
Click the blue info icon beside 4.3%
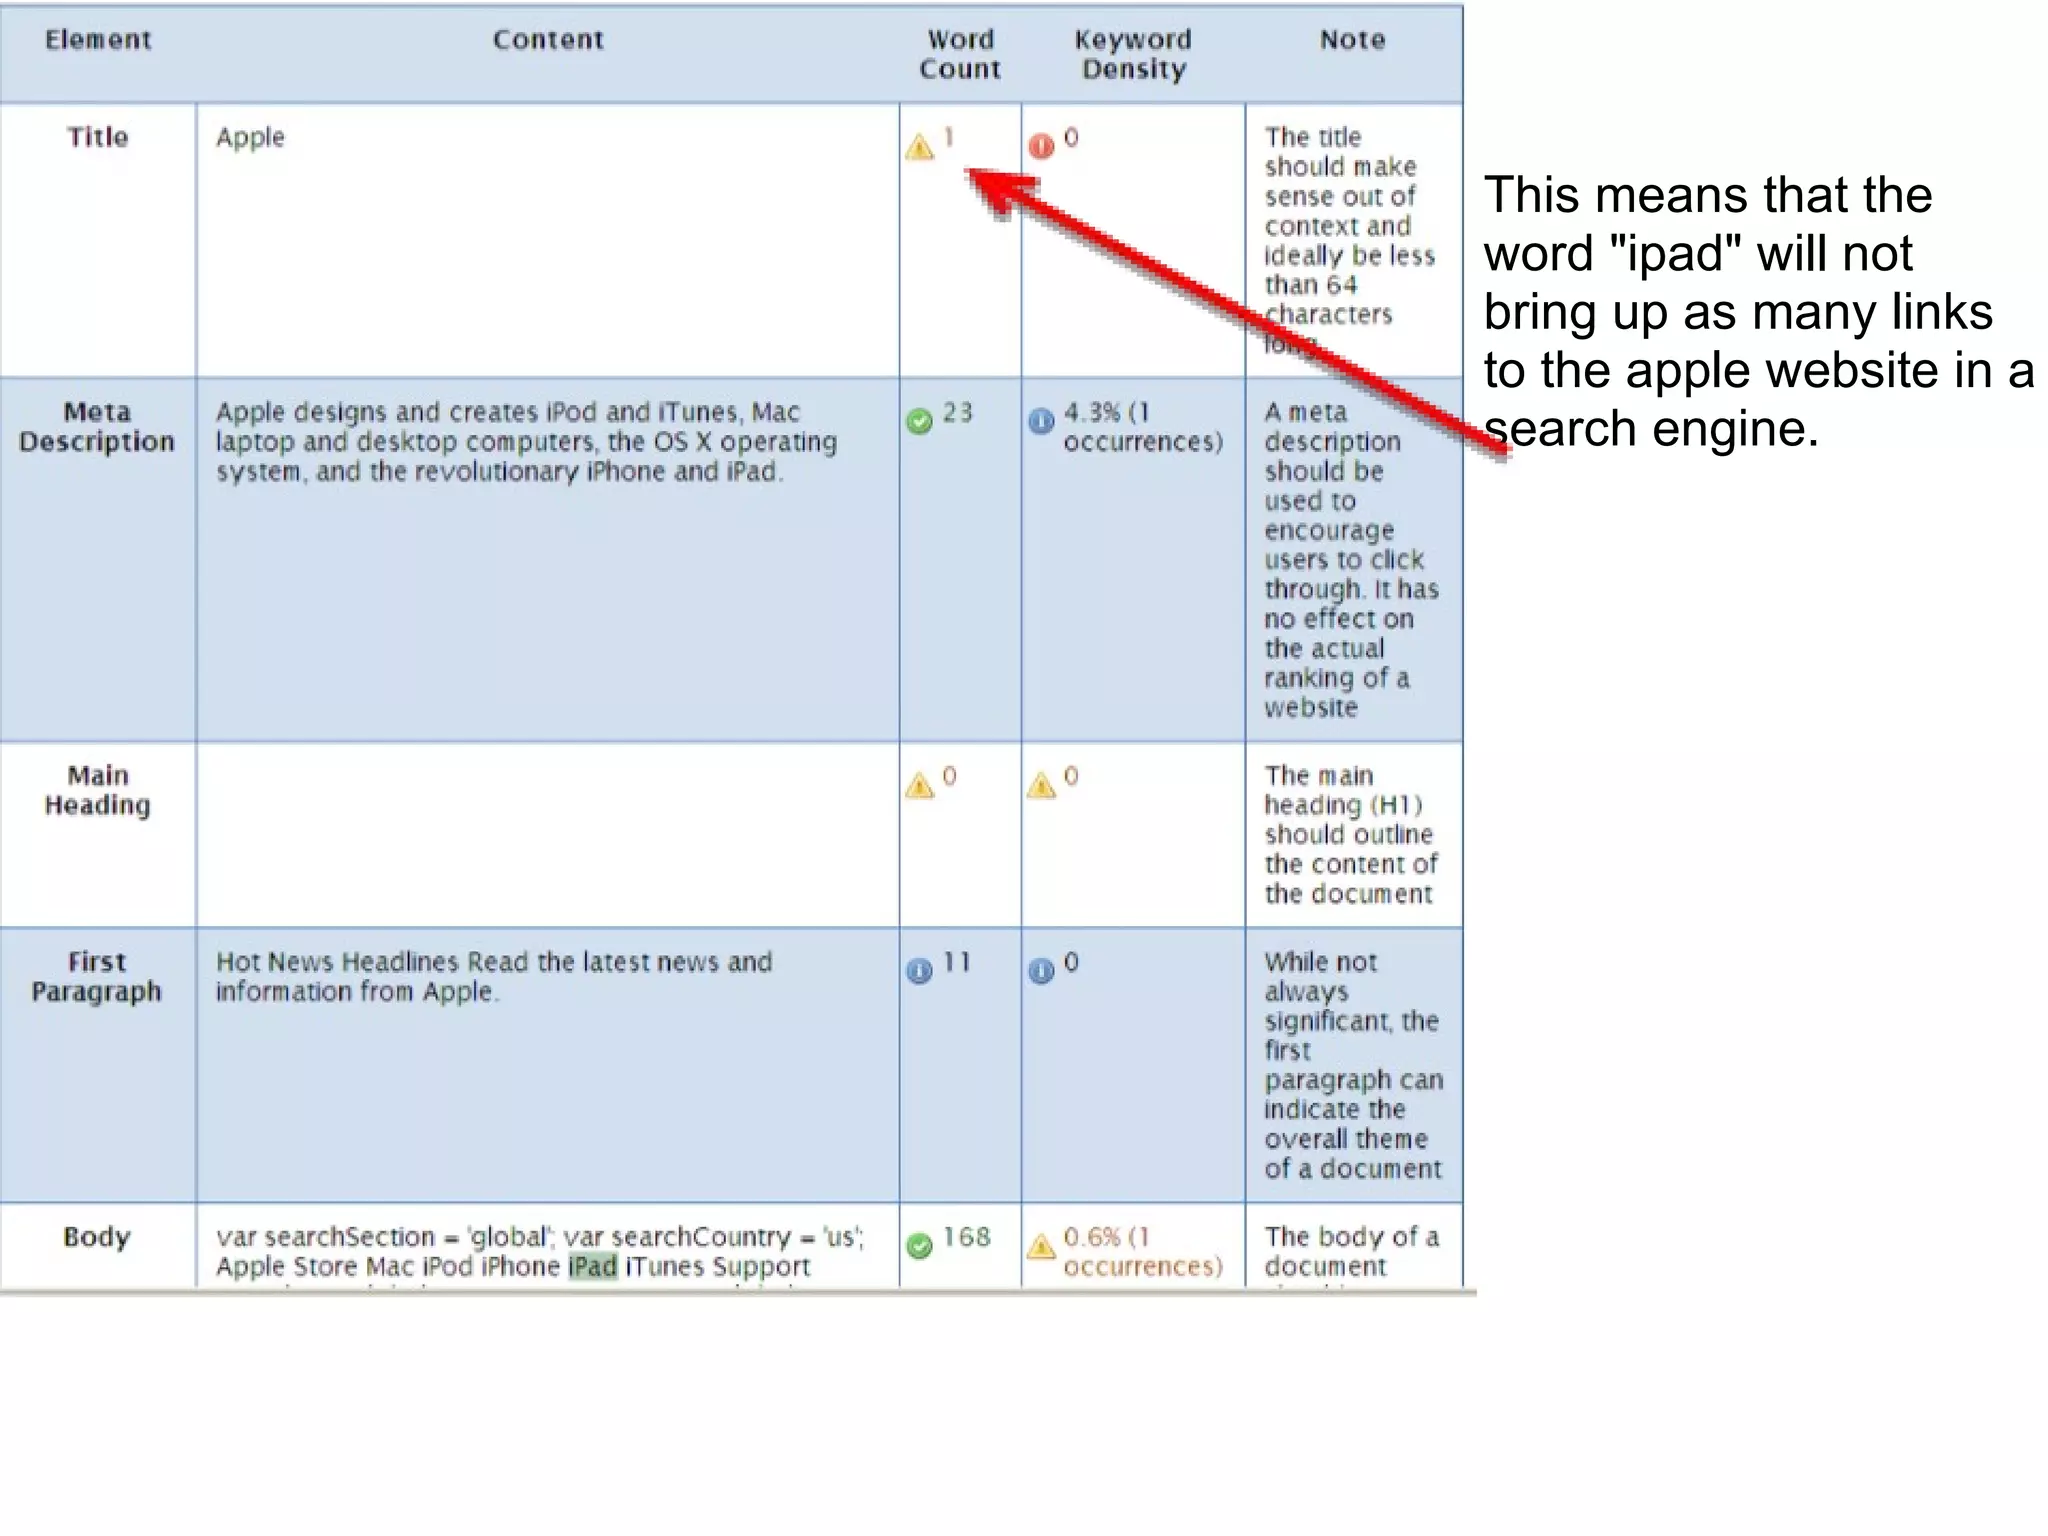[1041, 421]
